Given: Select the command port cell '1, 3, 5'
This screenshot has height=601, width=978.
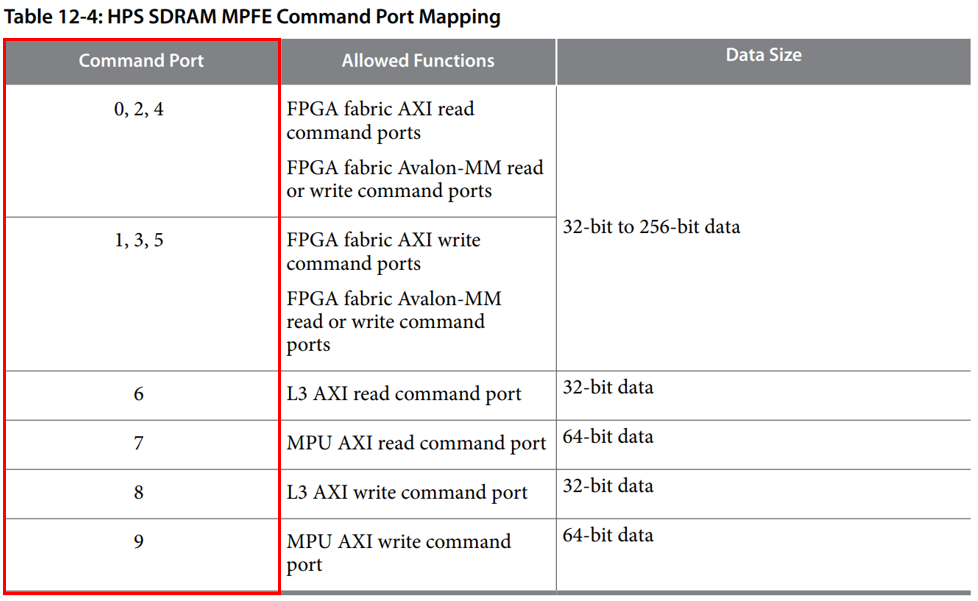Looking at the screenshot, I should pos(139,241).
